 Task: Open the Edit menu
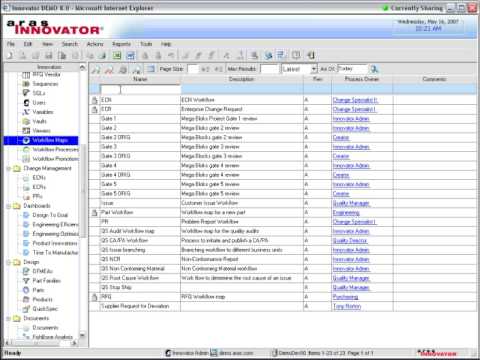click(28, 44)
